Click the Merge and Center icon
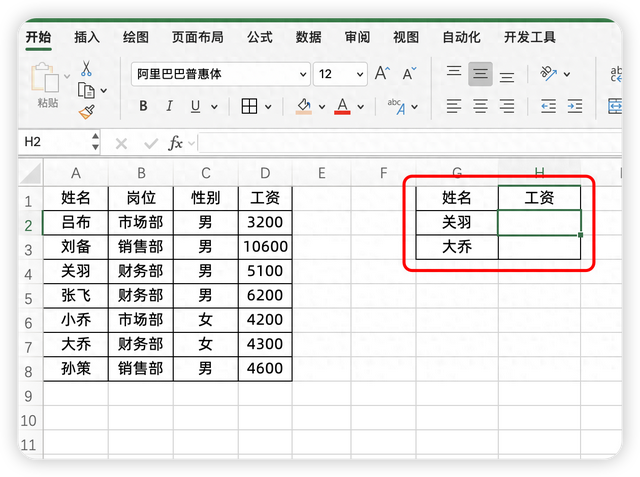This screenshot has width=640, height=477. pyautogui.click(x=615, y=106)
